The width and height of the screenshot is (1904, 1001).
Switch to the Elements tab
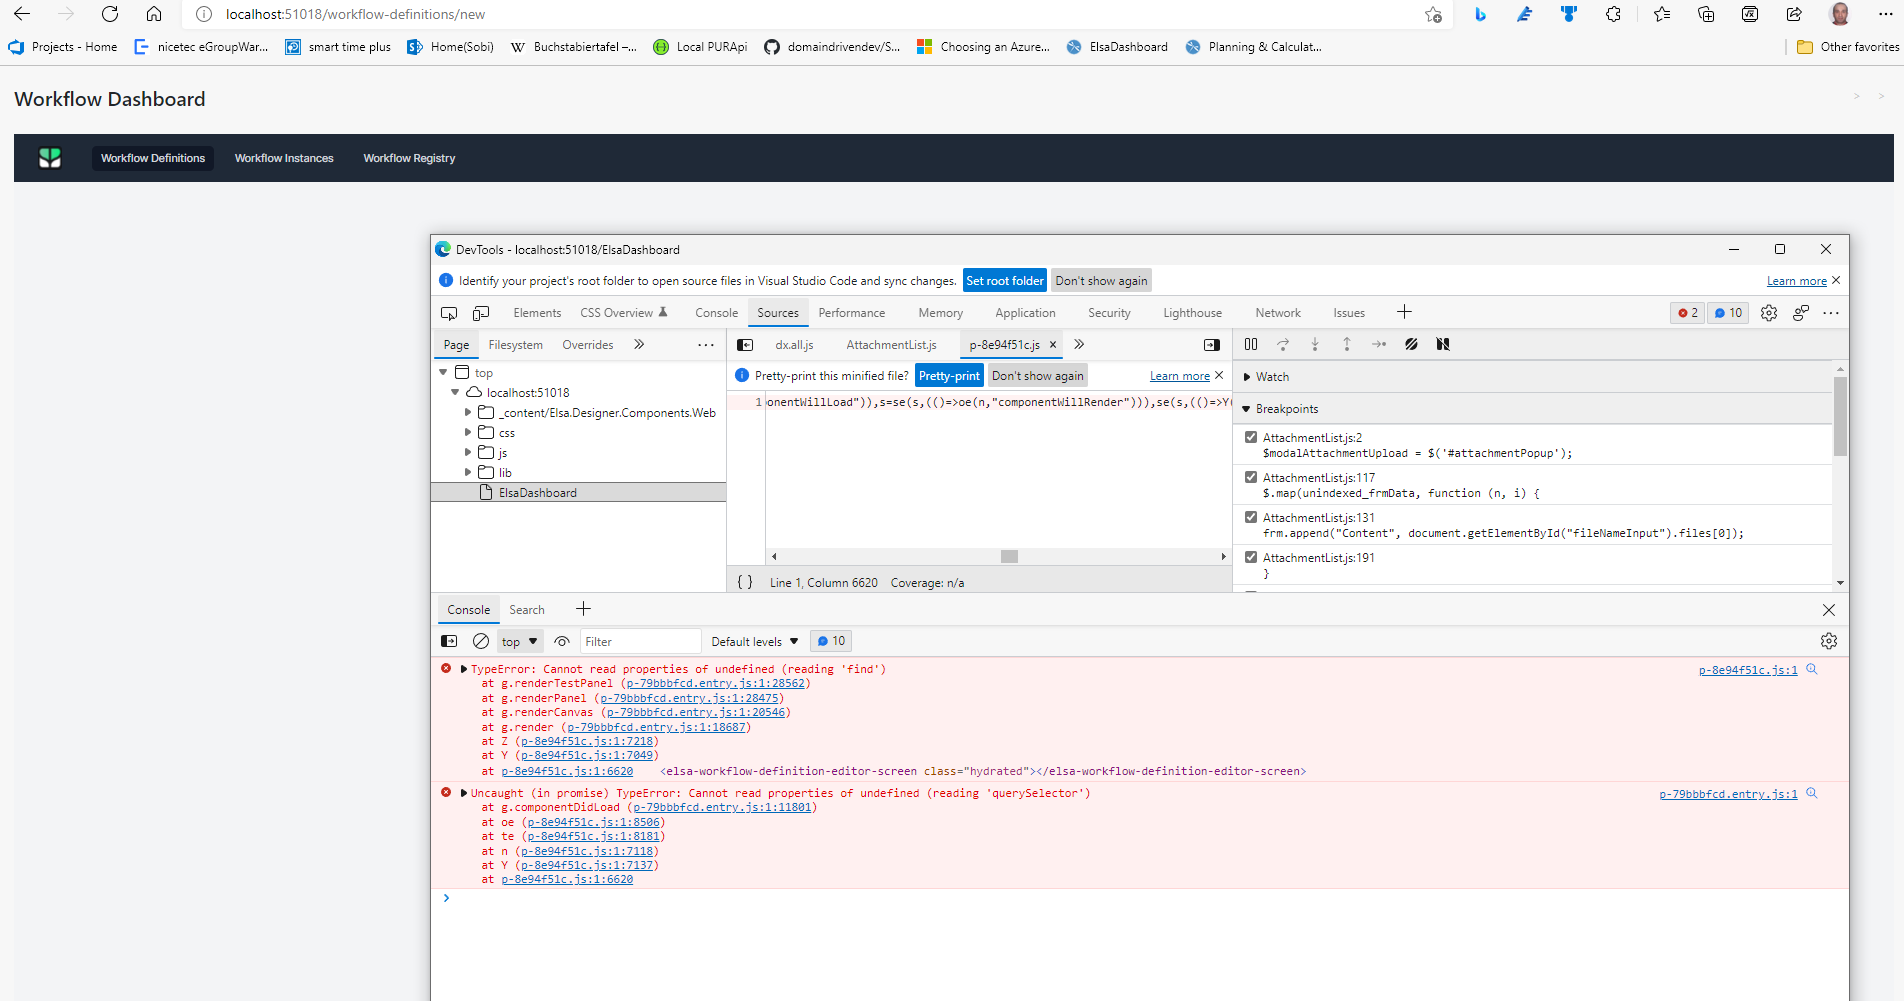coord(537,313)
